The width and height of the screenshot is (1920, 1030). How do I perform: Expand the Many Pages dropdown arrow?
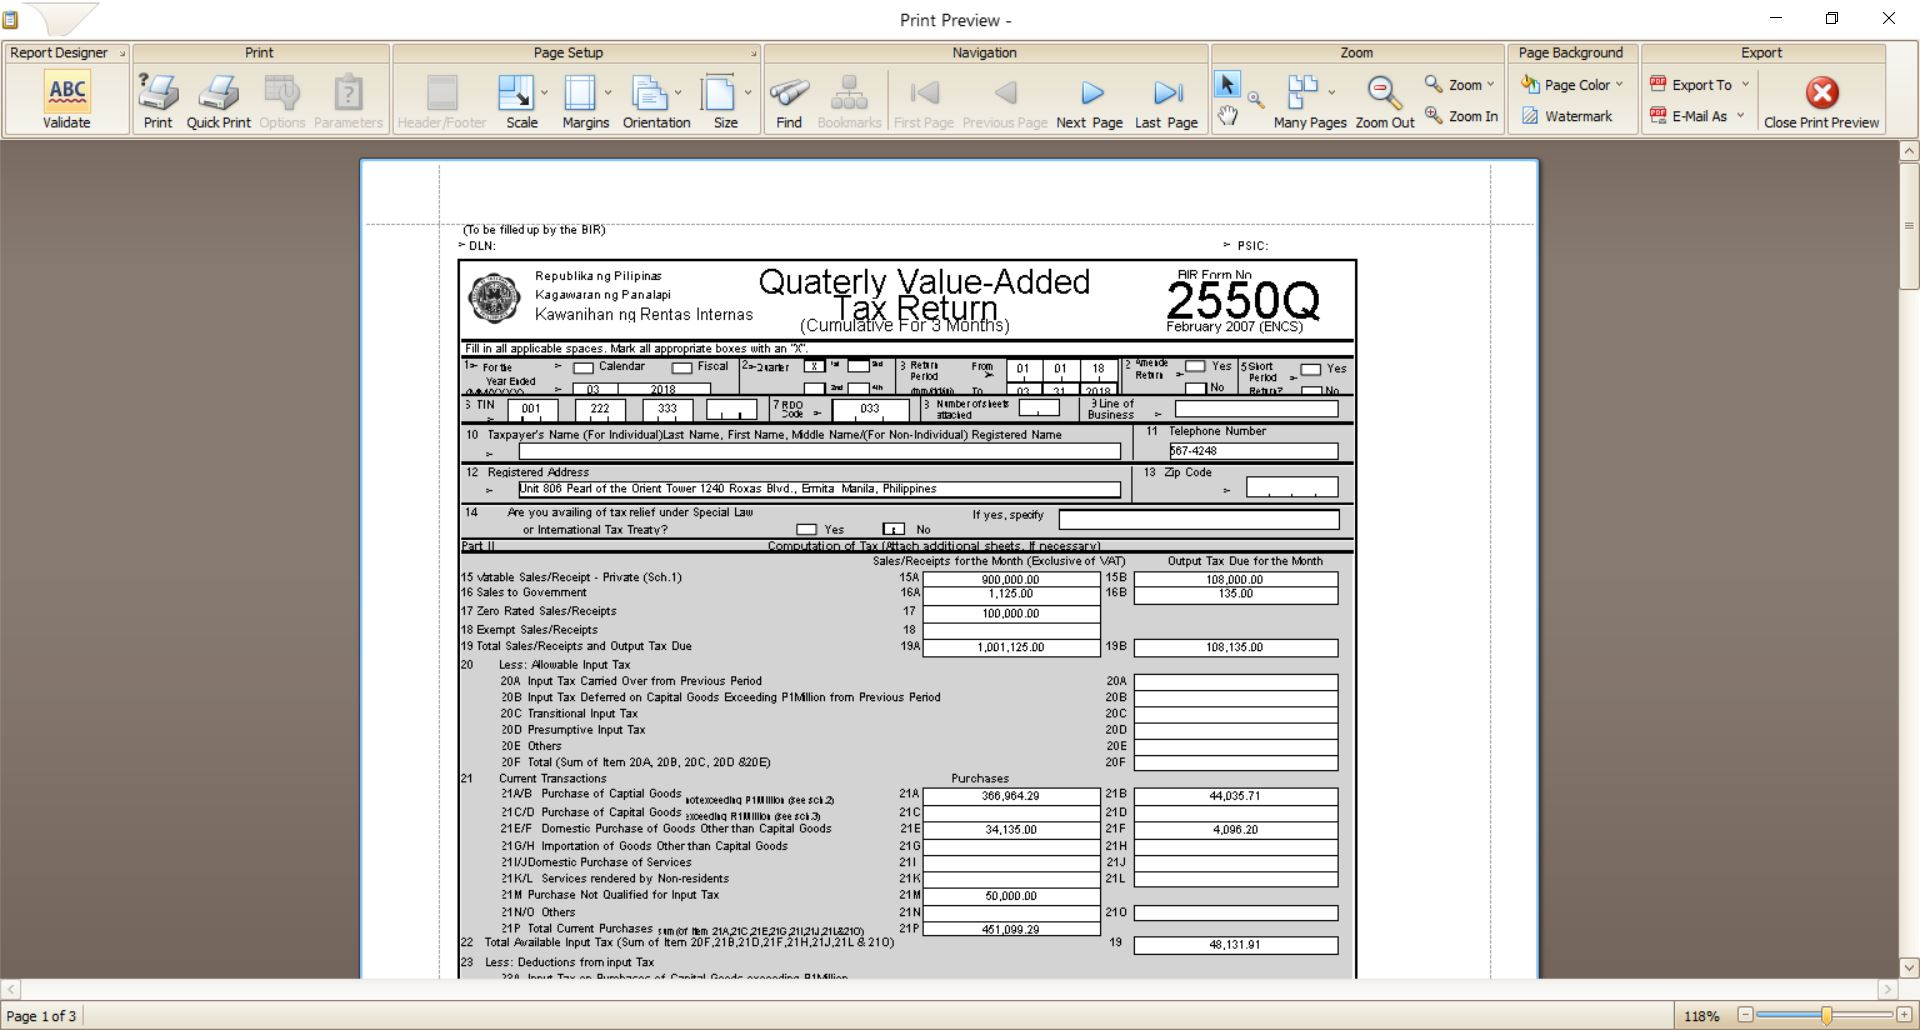pos(1331,93)
